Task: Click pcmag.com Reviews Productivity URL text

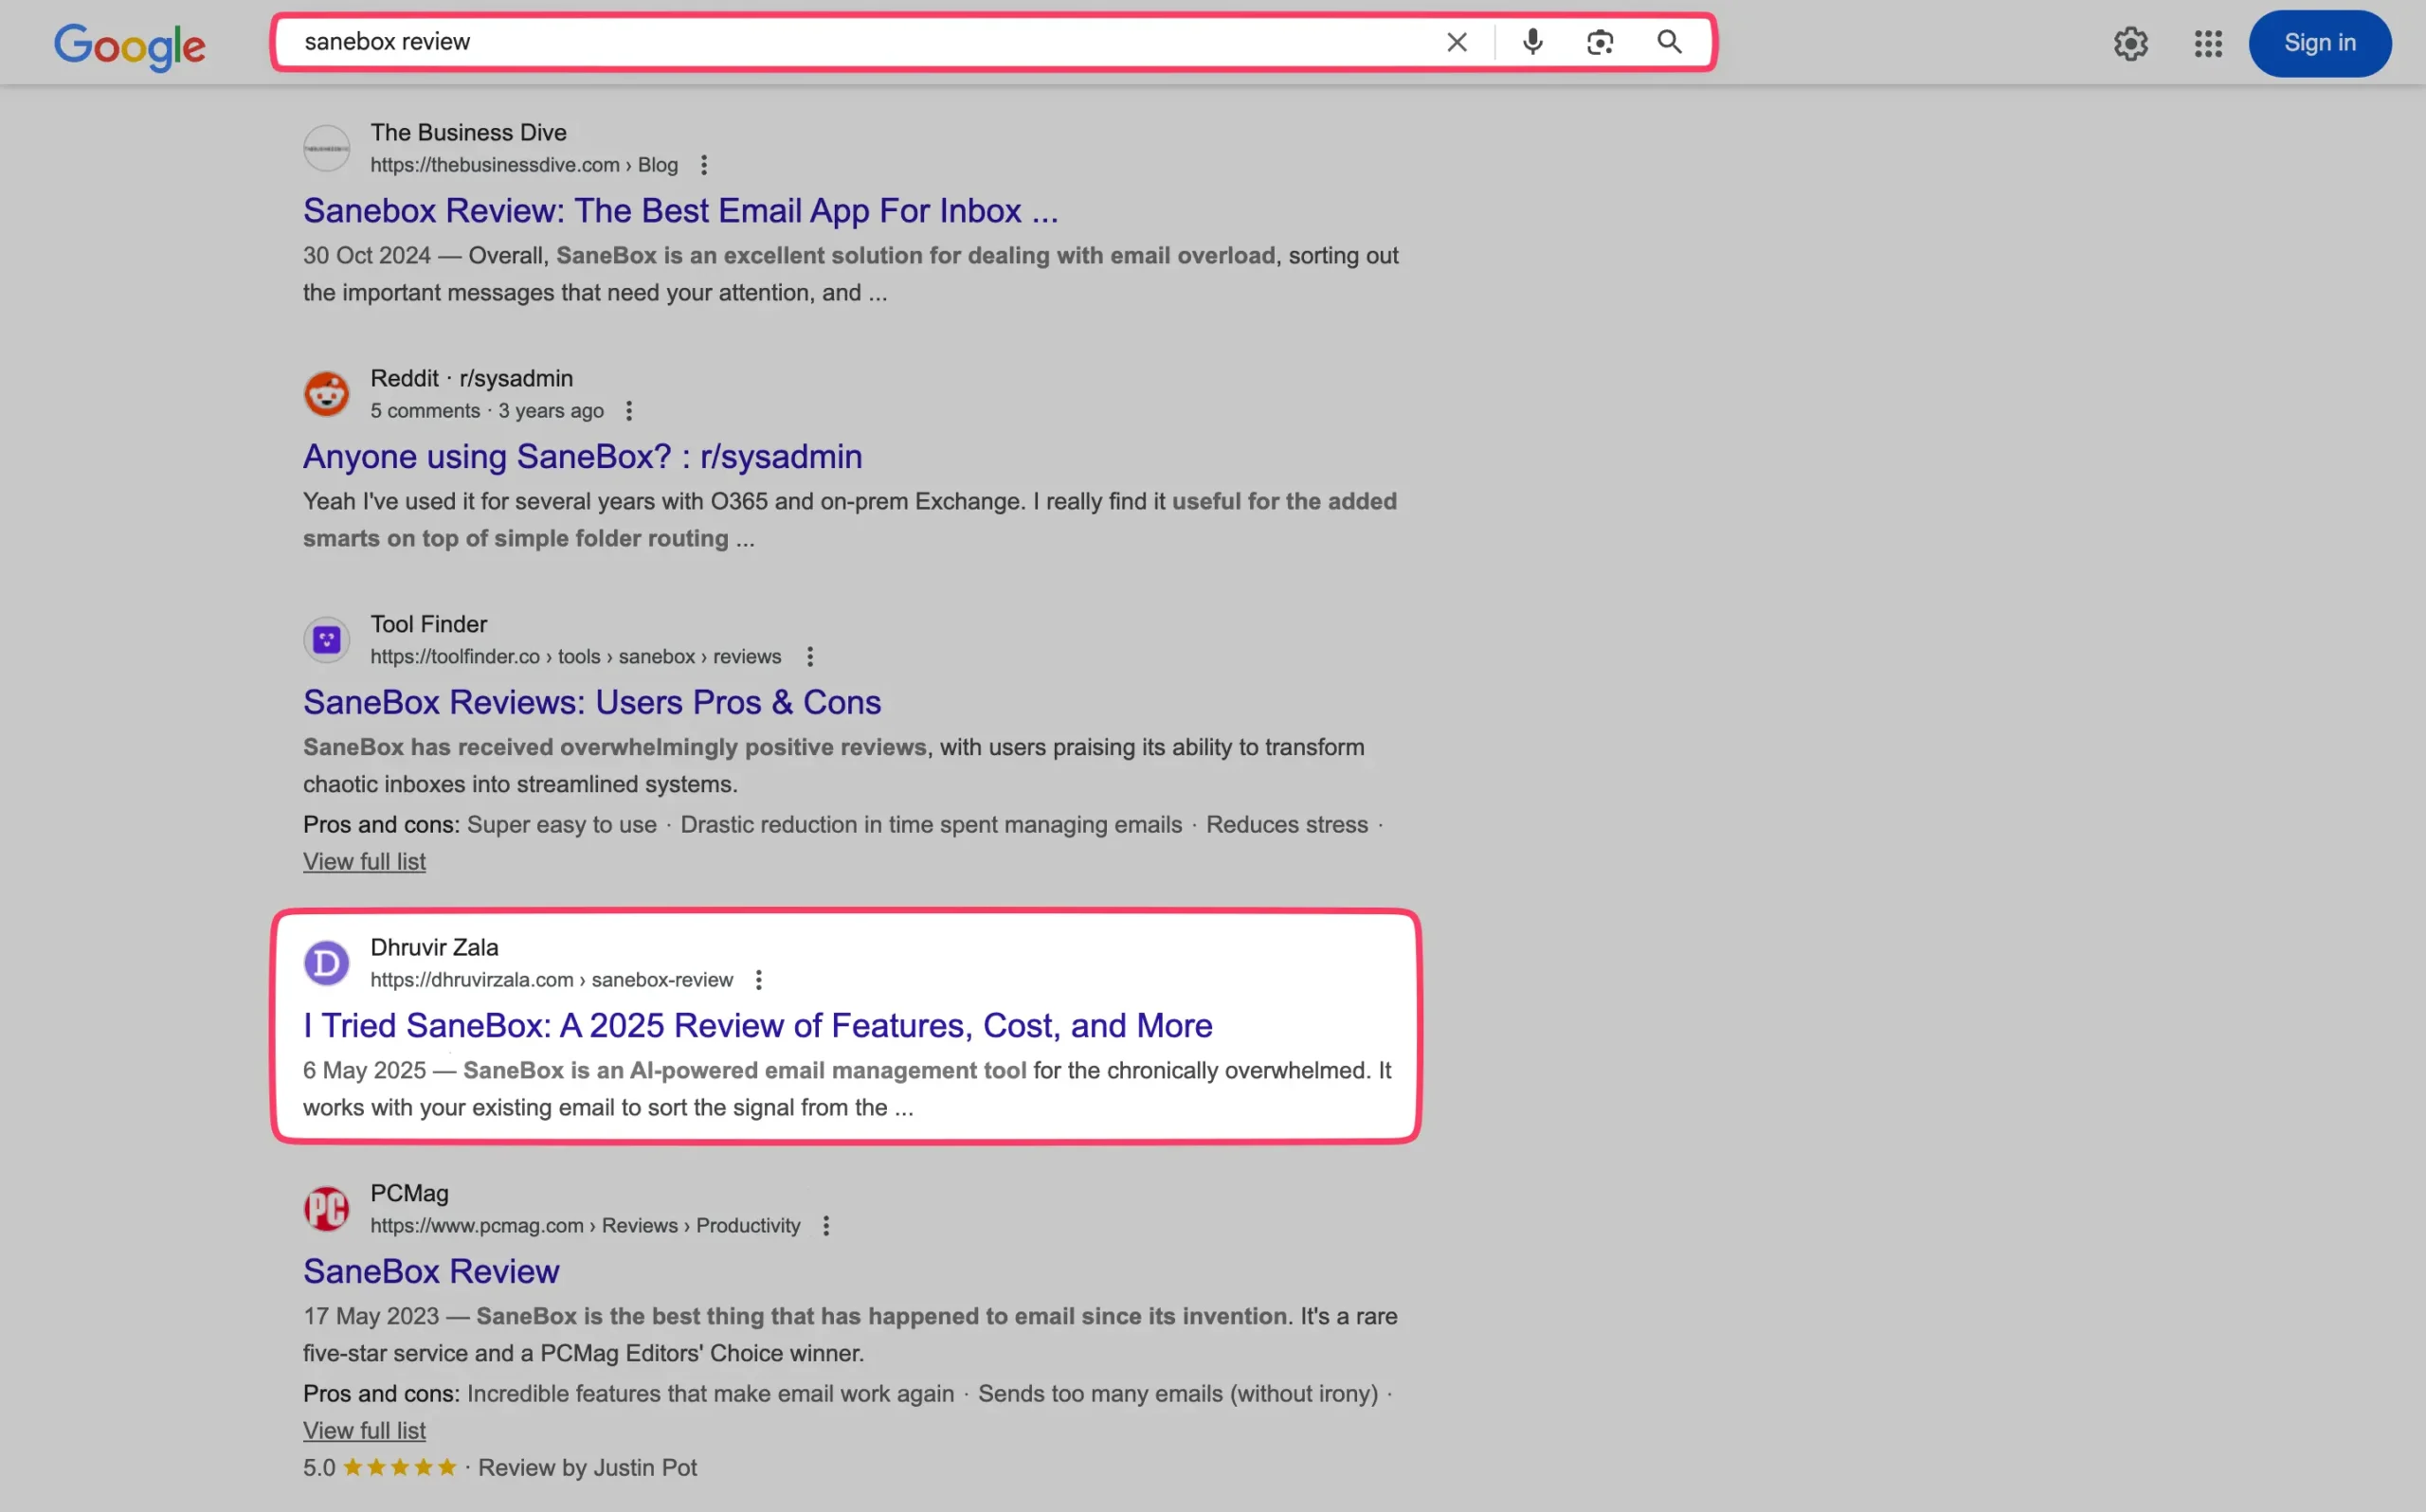Action: 585,1226
